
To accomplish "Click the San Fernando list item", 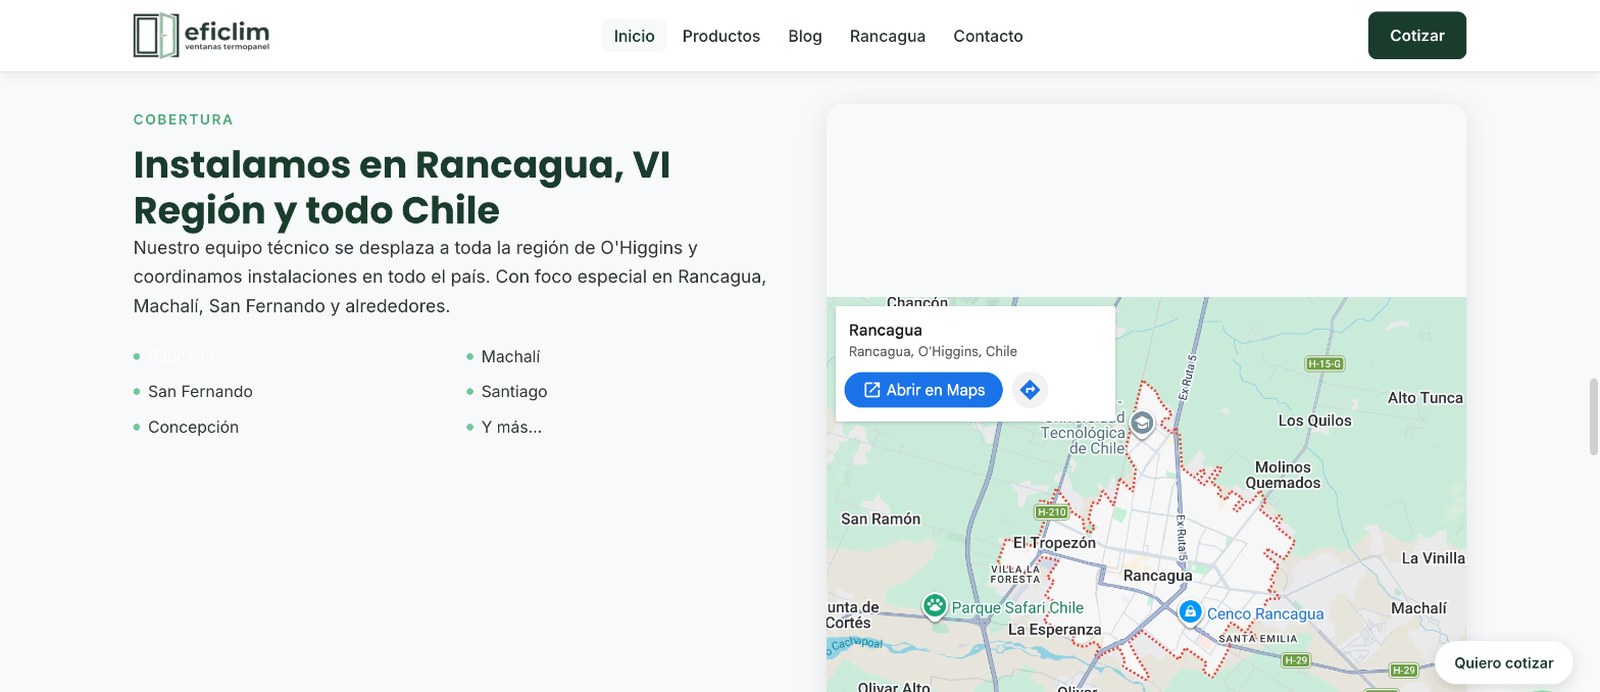I will pyautogui.click(x=200, y=392).
